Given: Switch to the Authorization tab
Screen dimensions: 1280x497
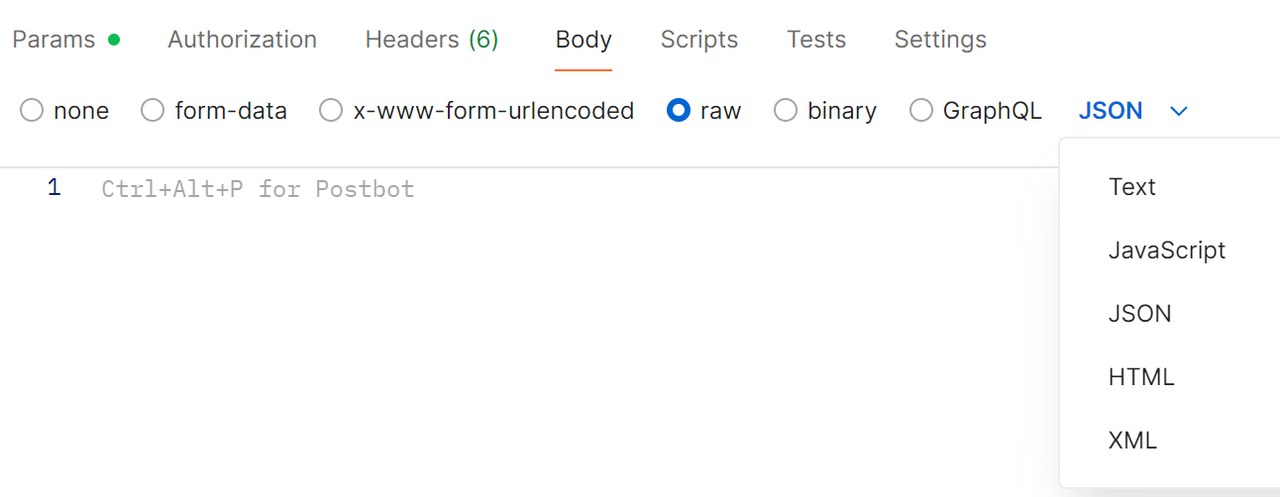Looking at the screenshot, I should pyautogui.click(x=242, y=40).
